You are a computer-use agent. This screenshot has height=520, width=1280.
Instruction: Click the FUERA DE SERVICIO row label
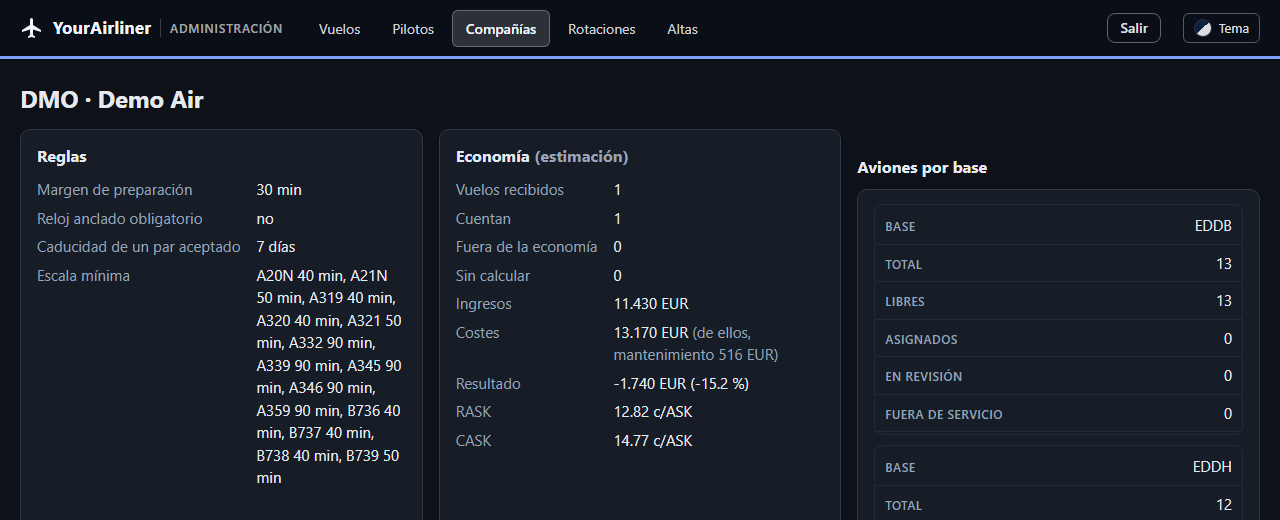pos(944,415)
